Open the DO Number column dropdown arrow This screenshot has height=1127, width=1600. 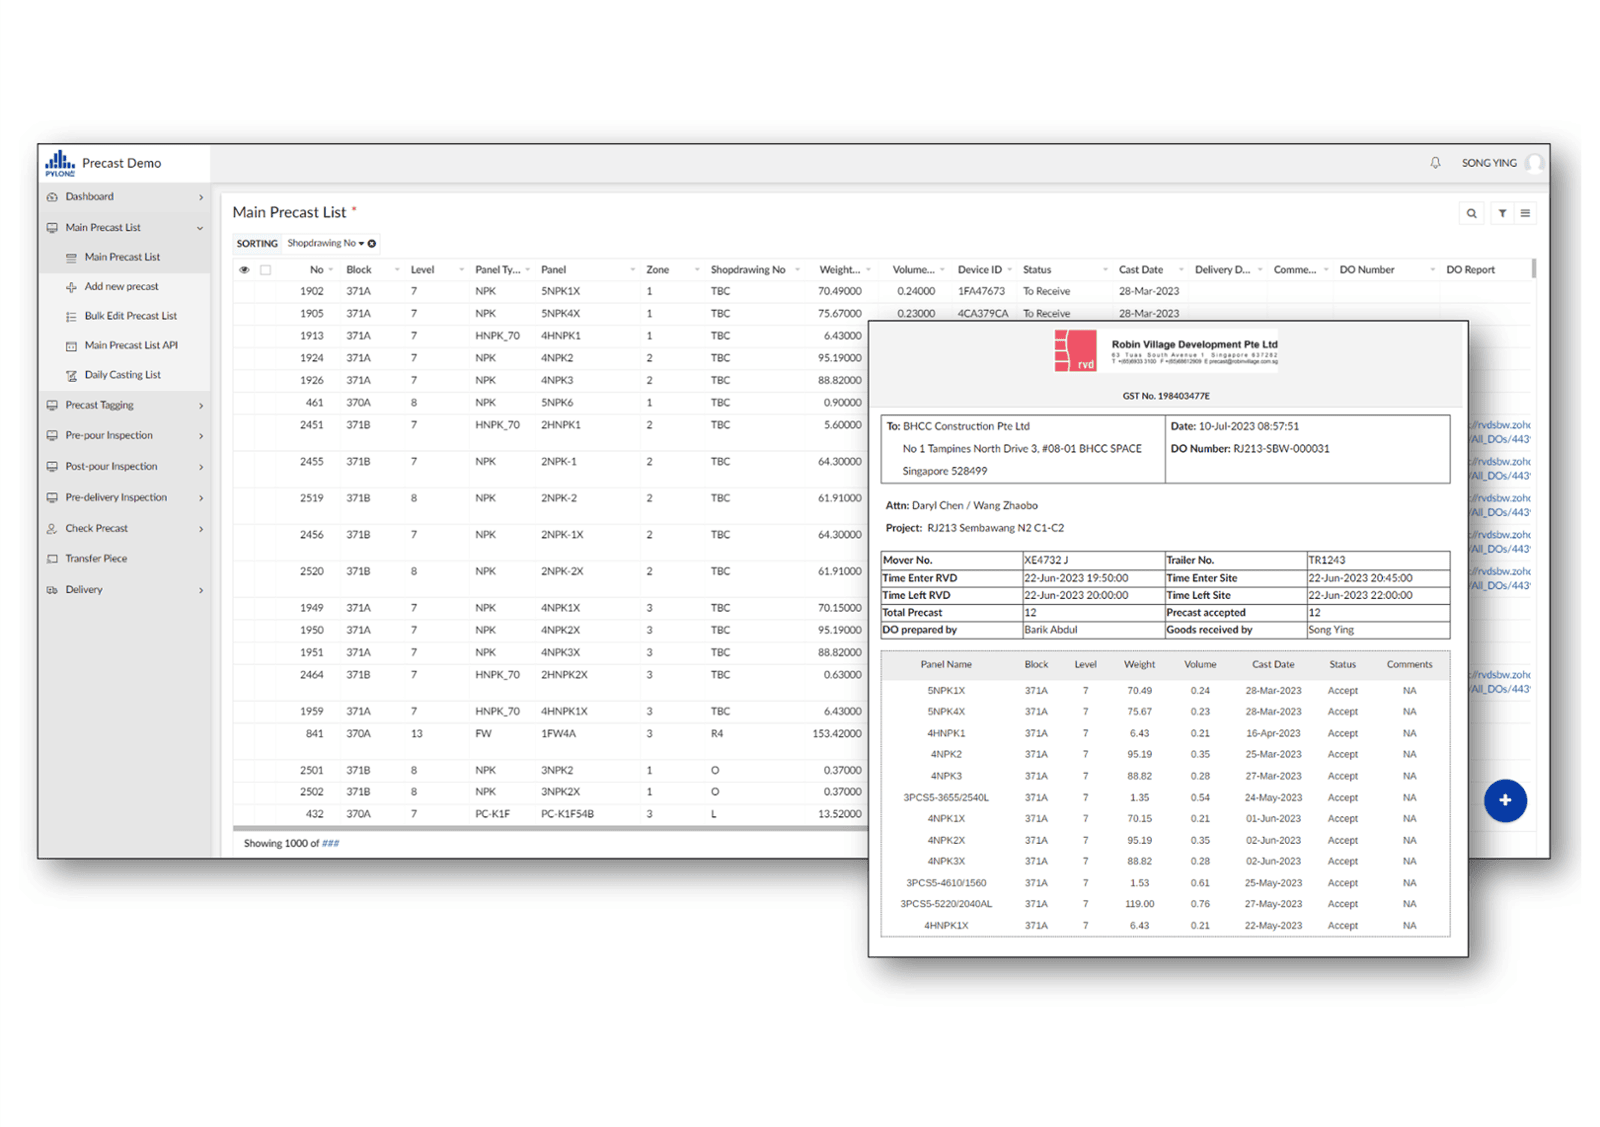pos(1432,270)
